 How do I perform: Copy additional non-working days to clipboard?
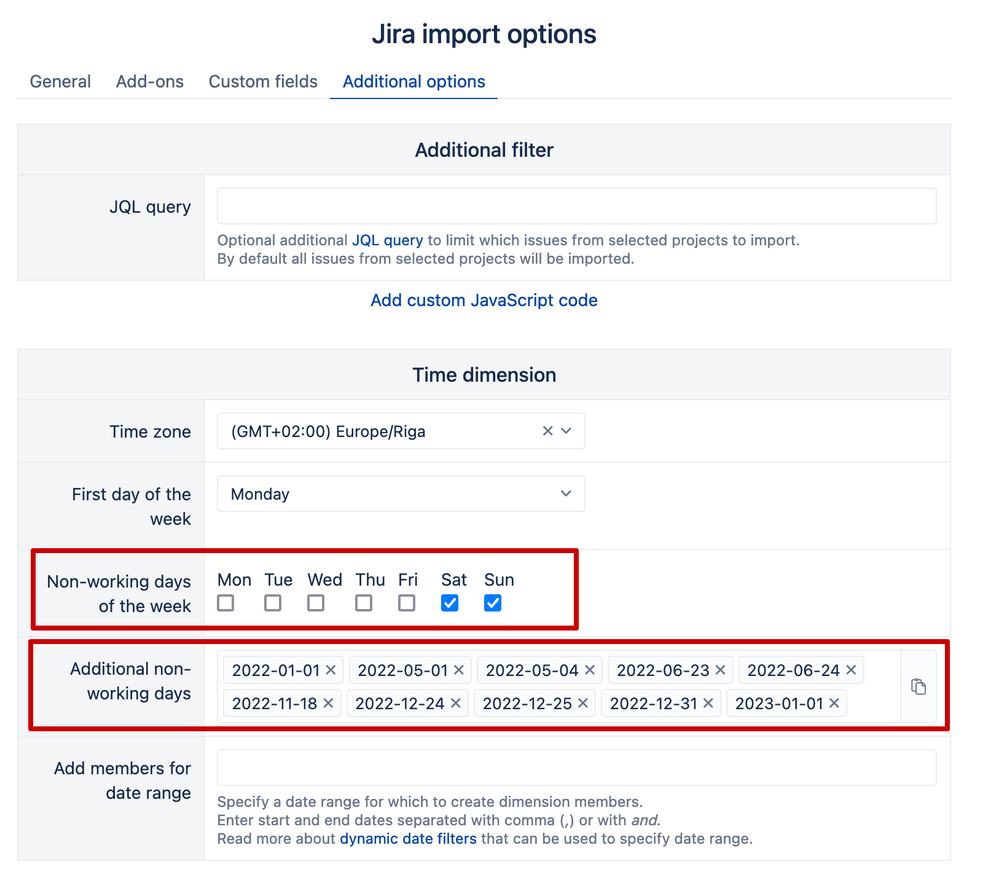pyautogui.click(x=918, y=687)
